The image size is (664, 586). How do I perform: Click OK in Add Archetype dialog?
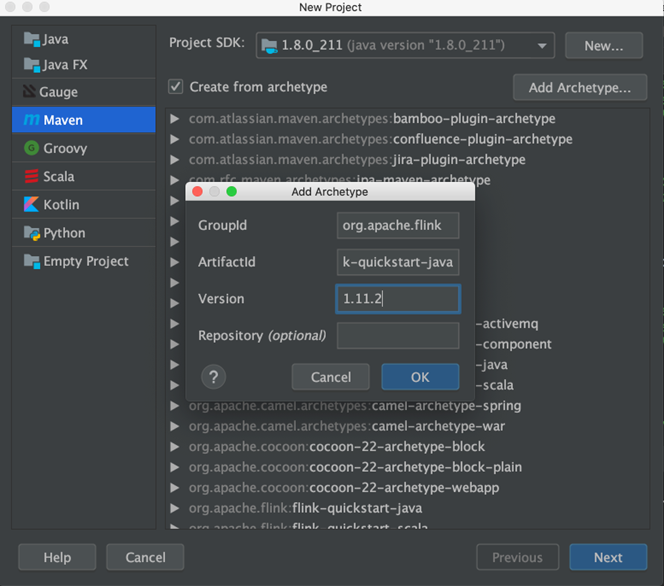[x=420, y=377]
